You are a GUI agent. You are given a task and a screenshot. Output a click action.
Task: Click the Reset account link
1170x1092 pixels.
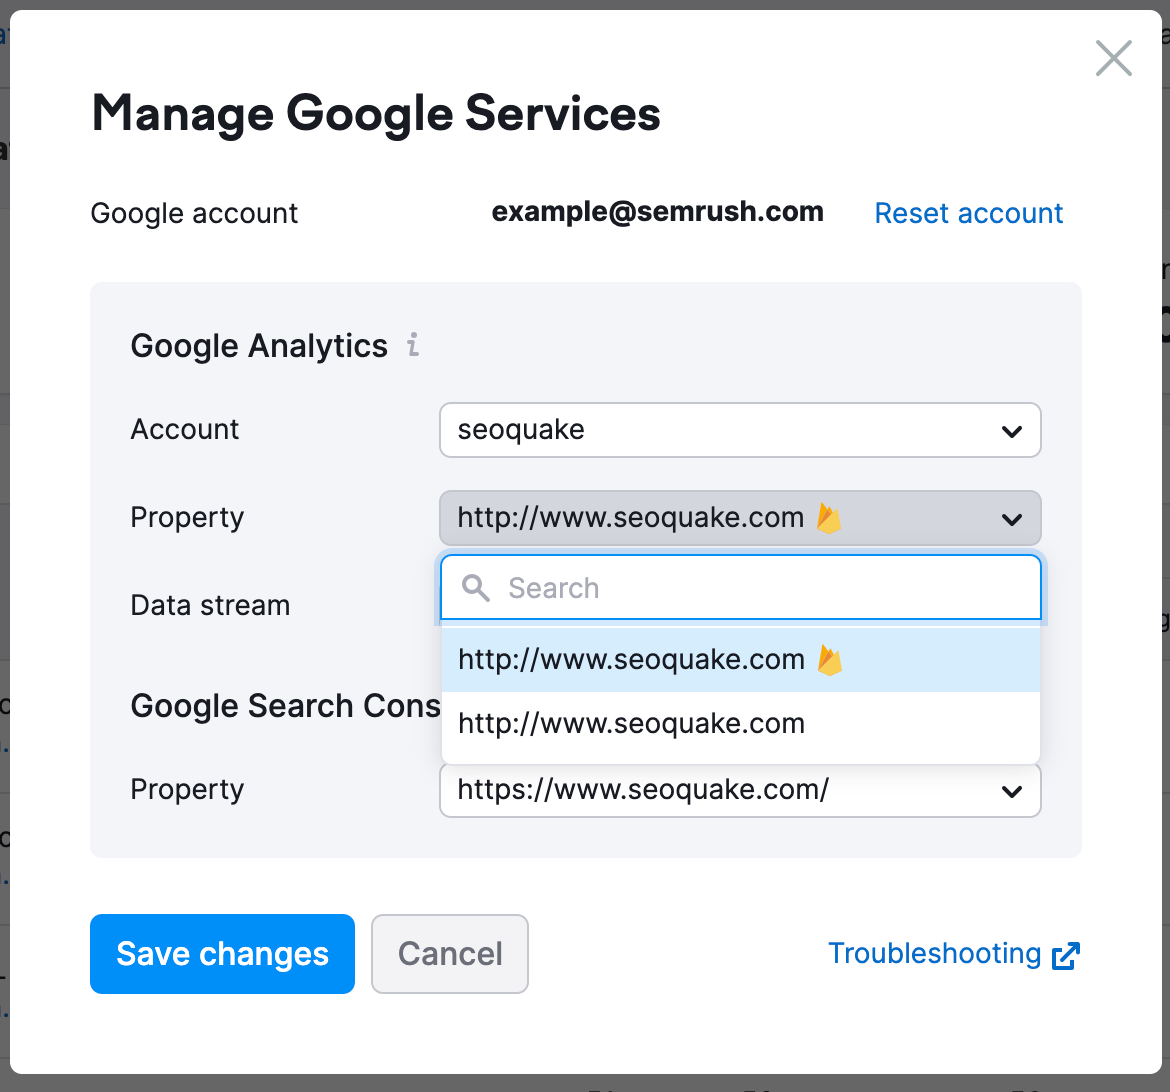tap(967, 213)
